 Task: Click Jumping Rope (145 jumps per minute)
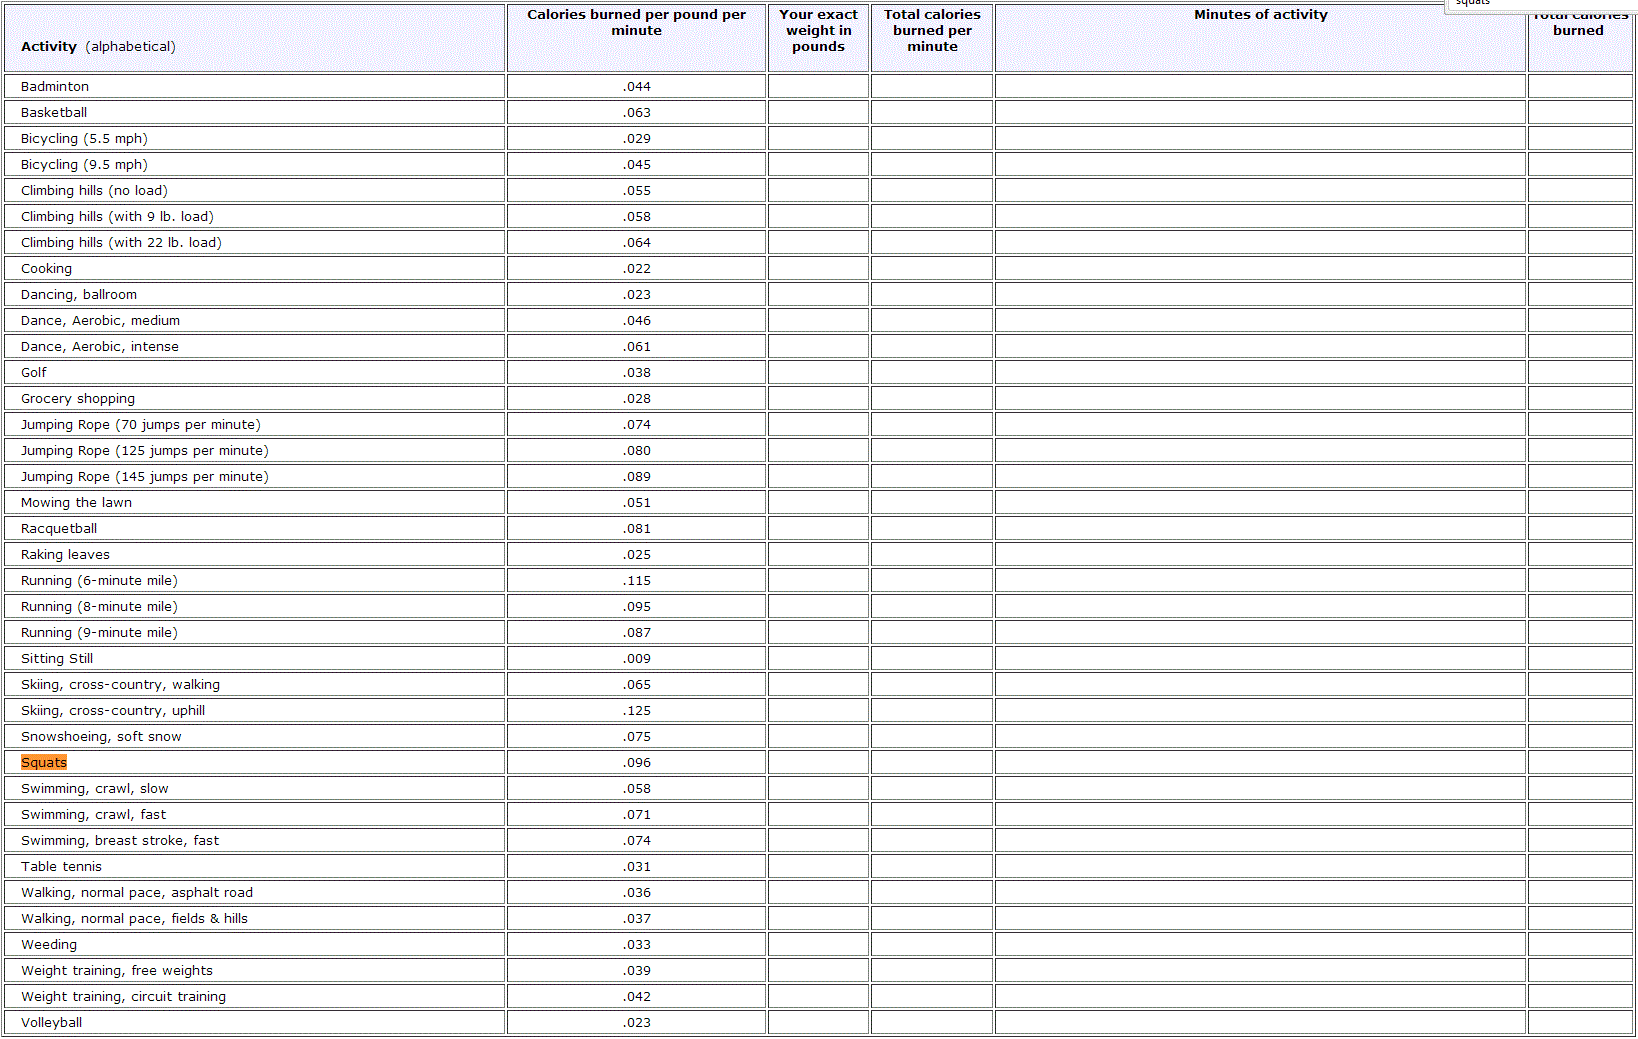click(145, 476)
